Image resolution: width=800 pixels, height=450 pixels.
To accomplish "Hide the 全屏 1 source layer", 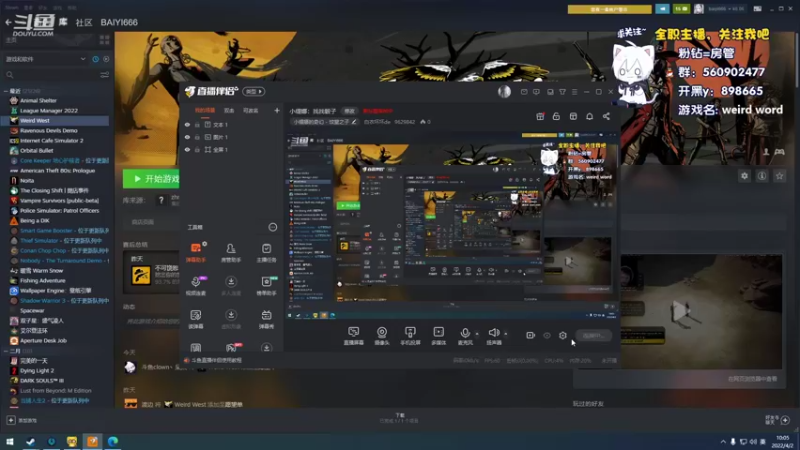I will 187,149.
